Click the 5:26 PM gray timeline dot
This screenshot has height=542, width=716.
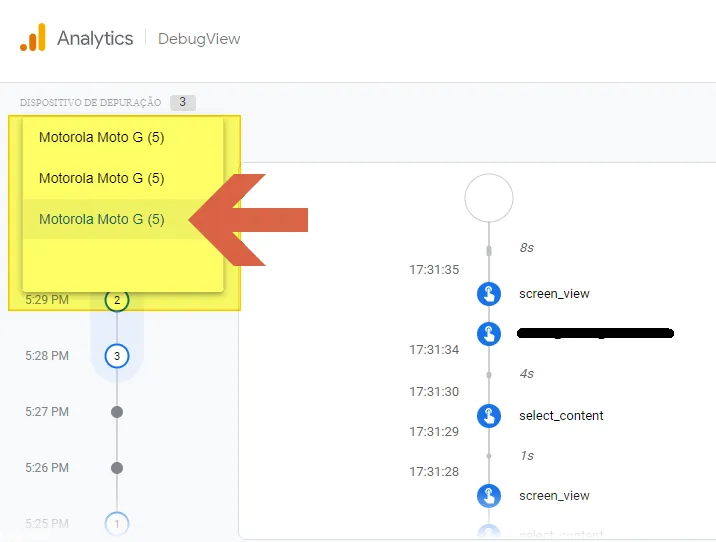117,468
